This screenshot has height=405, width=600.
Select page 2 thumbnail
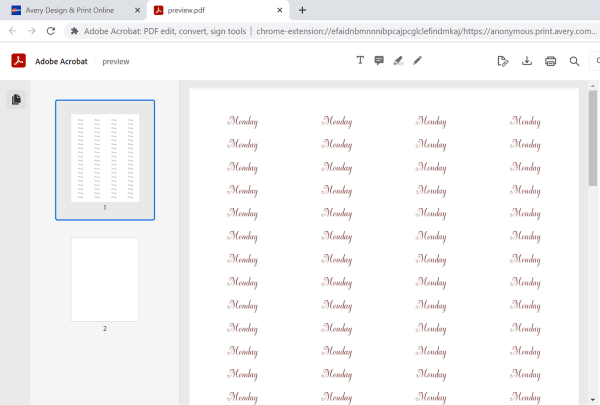coord(105,279)
